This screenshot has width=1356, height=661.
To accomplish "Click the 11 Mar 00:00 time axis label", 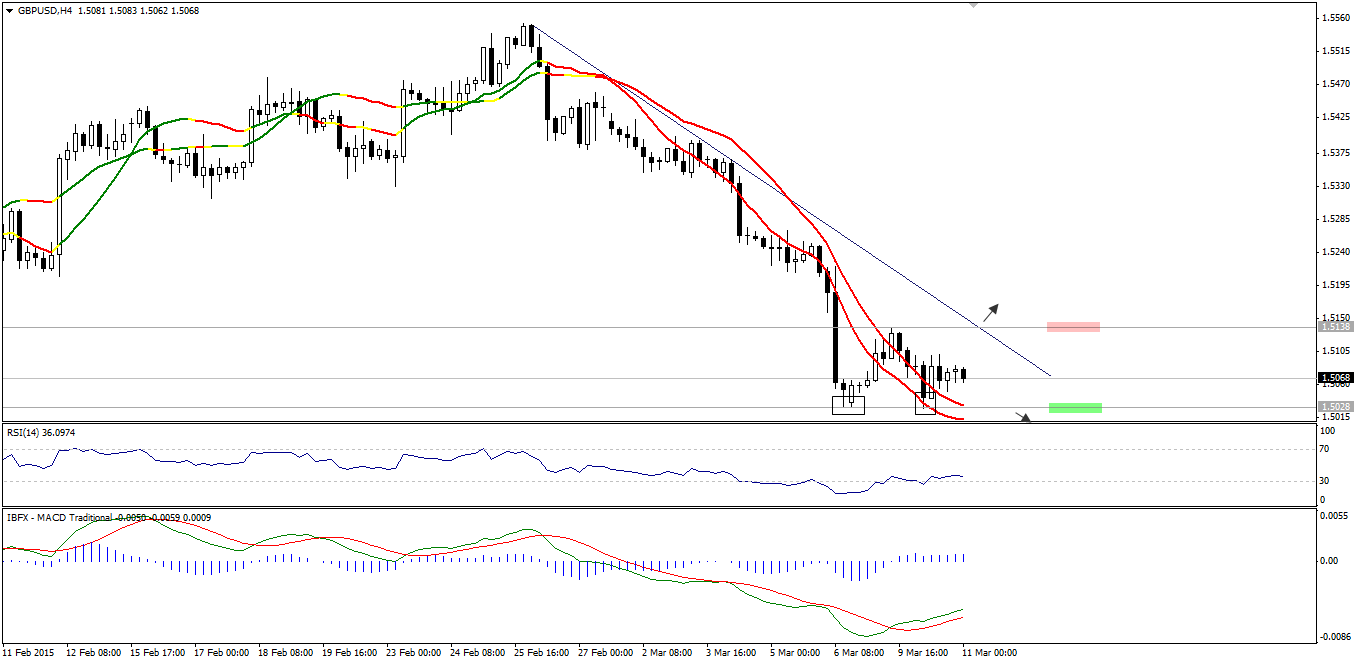I will [989, 652].
